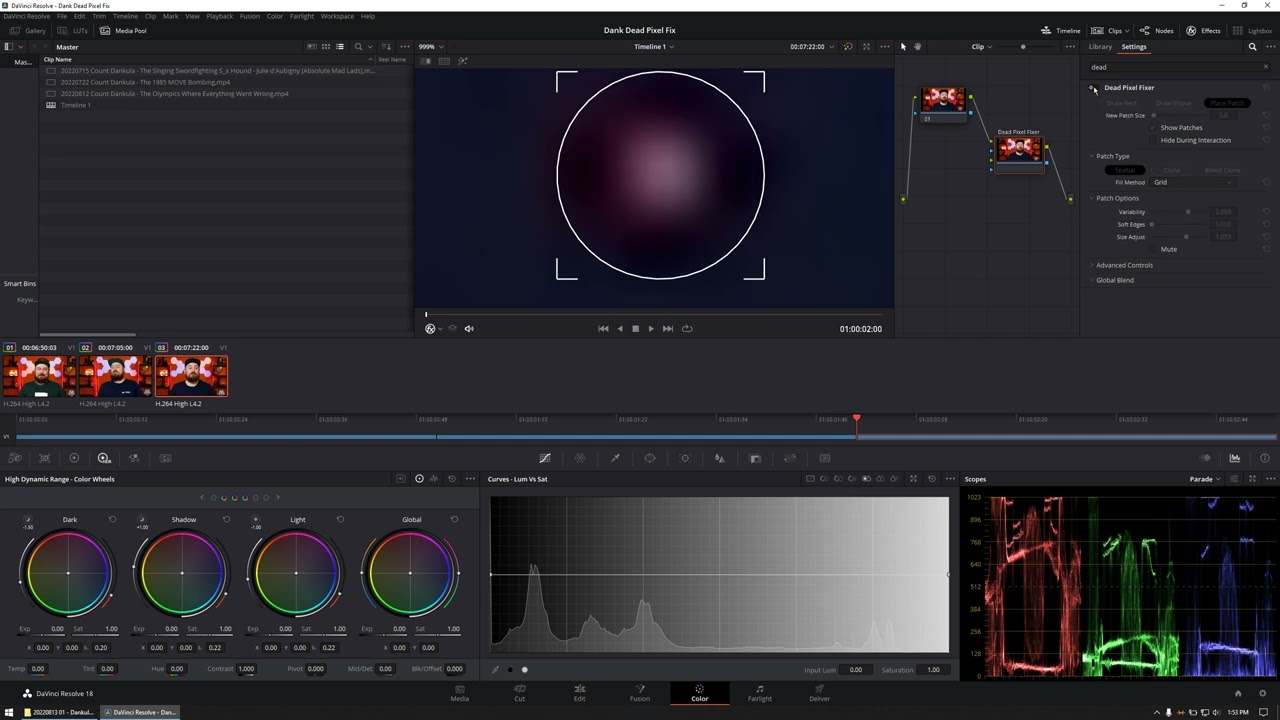Go to the Fusion page

(639, 693)
